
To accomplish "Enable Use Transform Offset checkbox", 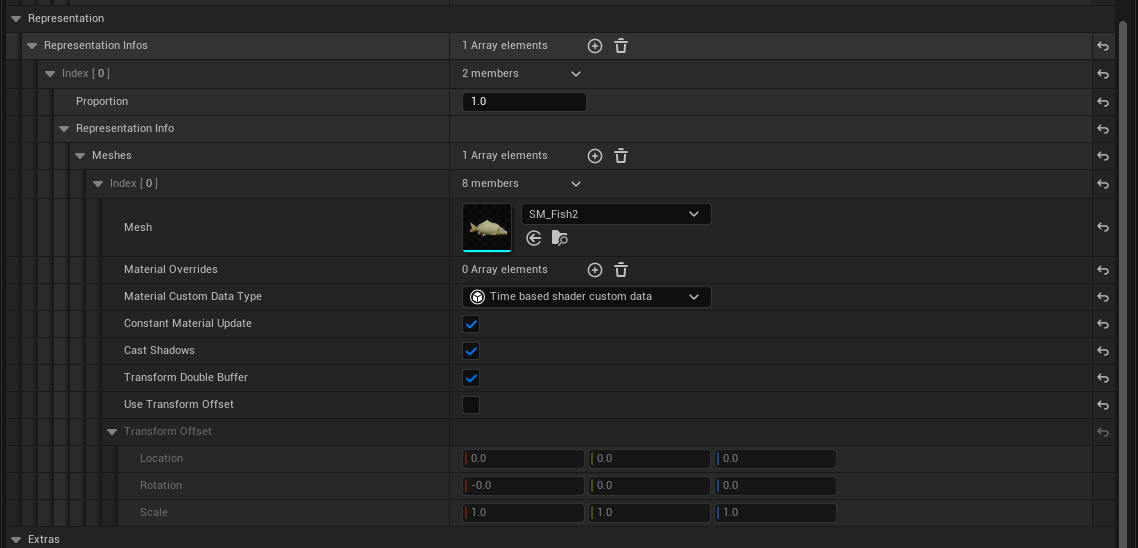I will tap(471, 405).
